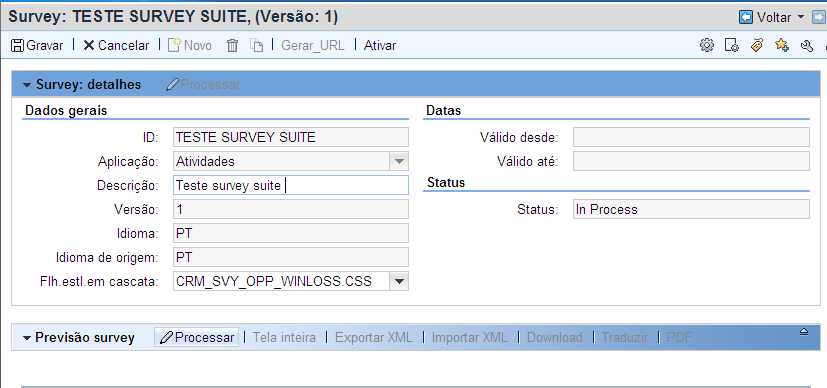Click the Válido até date field
827x388 pixels.
(691, 161)
